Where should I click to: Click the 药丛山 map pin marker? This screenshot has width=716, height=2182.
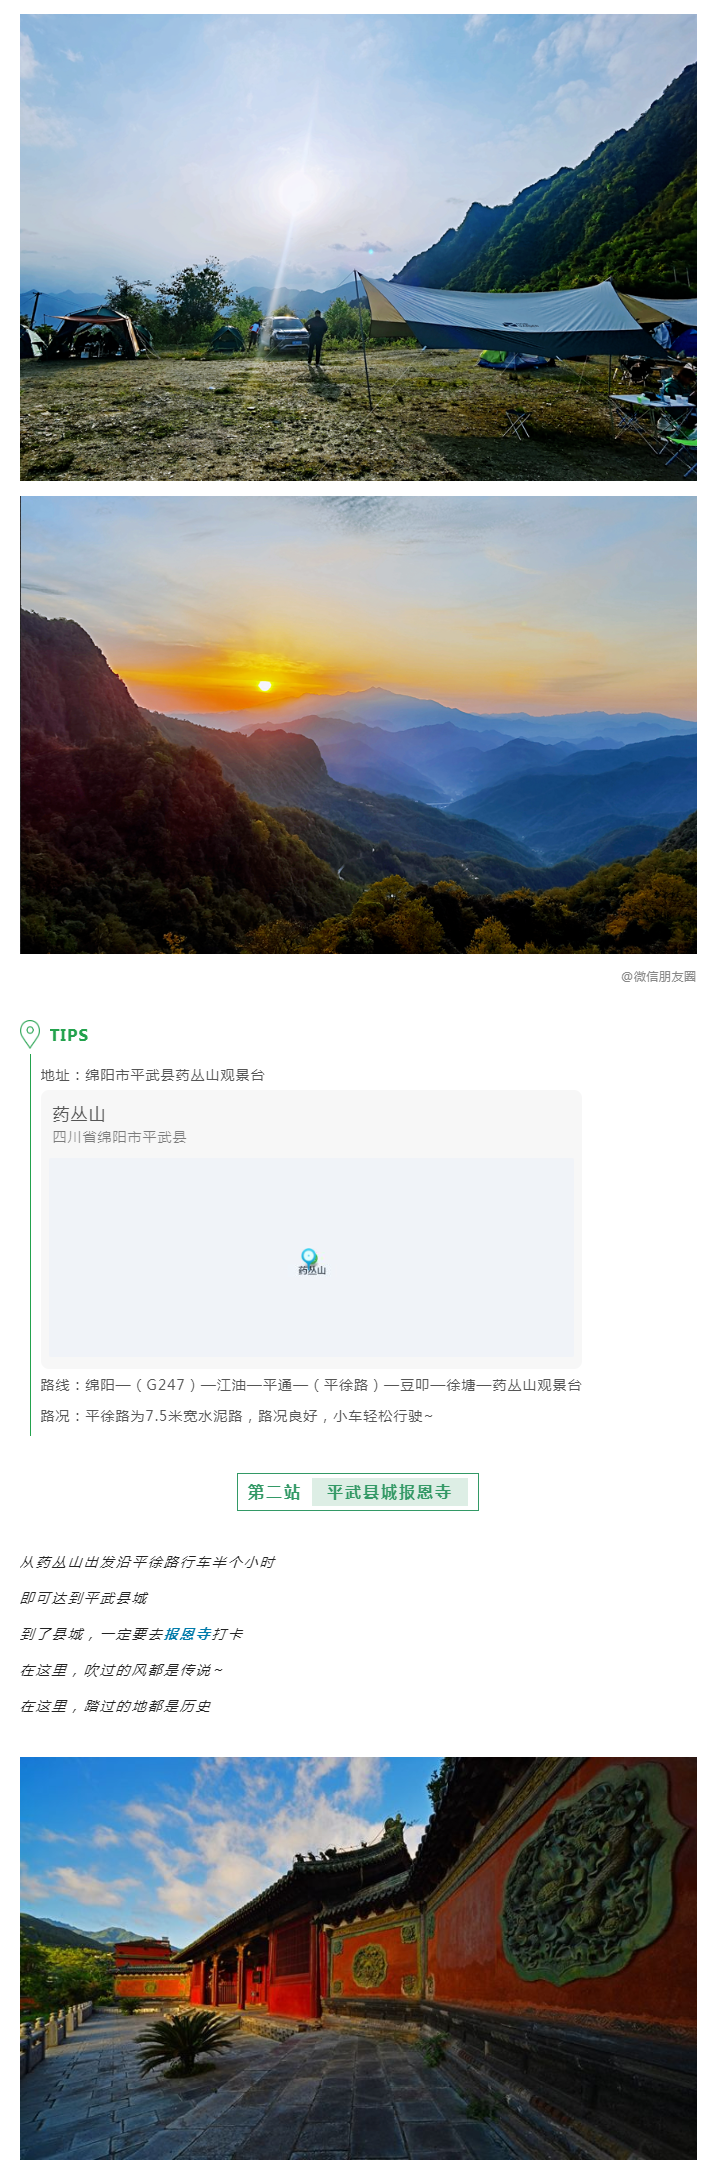tap(309, 1257)
